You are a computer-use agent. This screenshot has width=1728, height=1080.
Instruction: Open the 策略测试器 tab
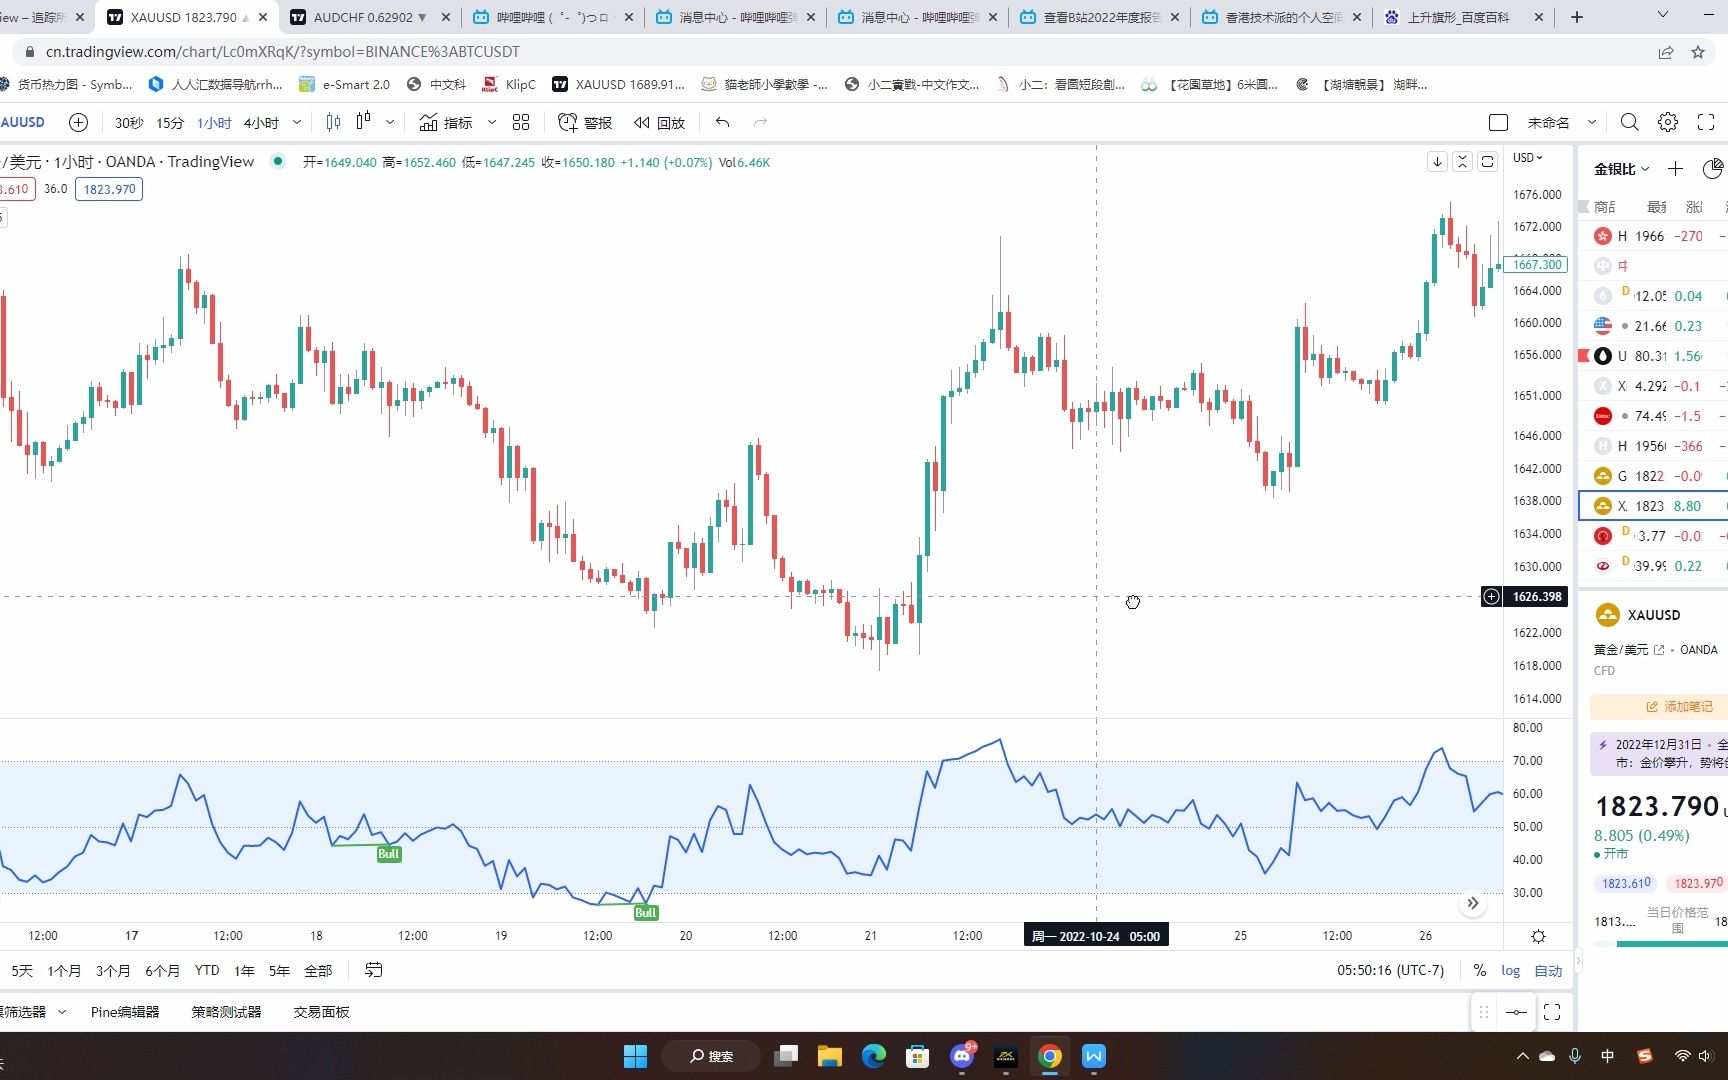coord(226,1012)
